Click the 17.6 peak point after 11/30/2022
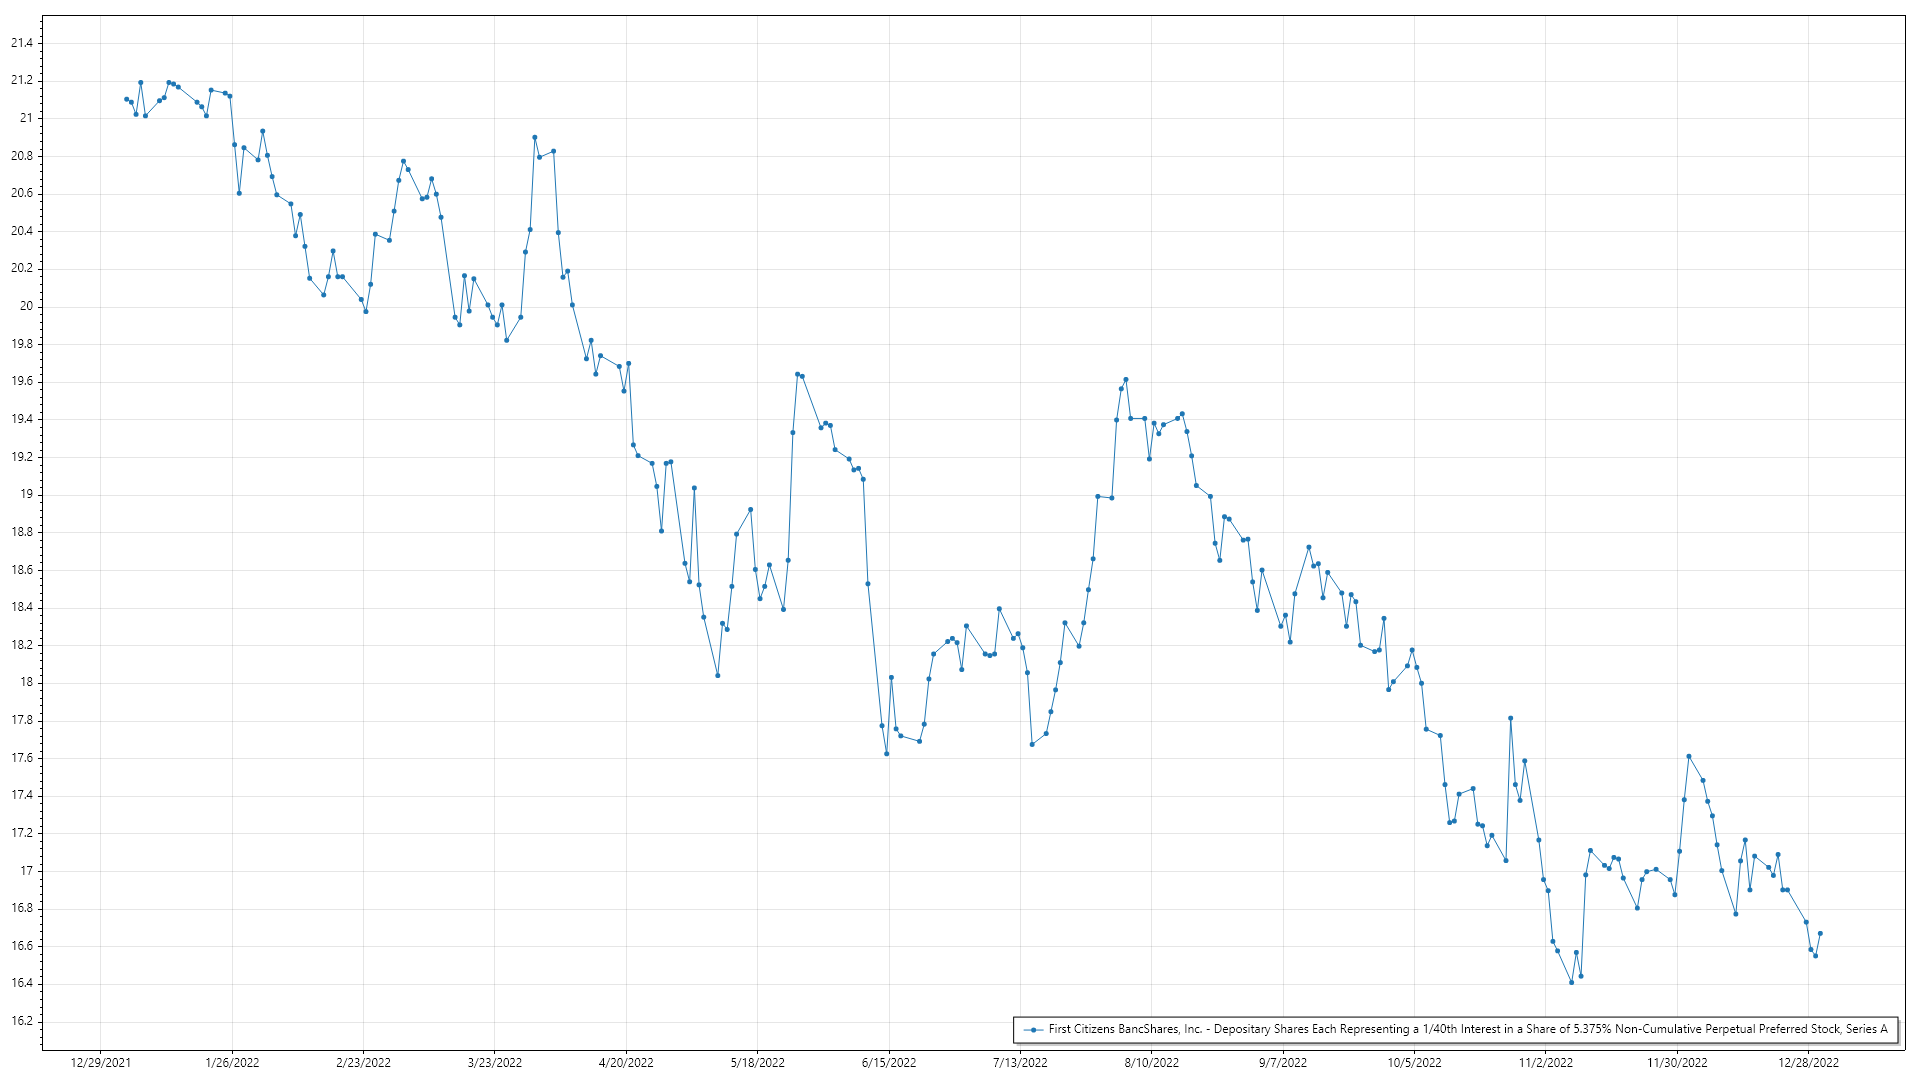Image resolution: width=1920 pixels, height=1080 pixels. 1688,756
